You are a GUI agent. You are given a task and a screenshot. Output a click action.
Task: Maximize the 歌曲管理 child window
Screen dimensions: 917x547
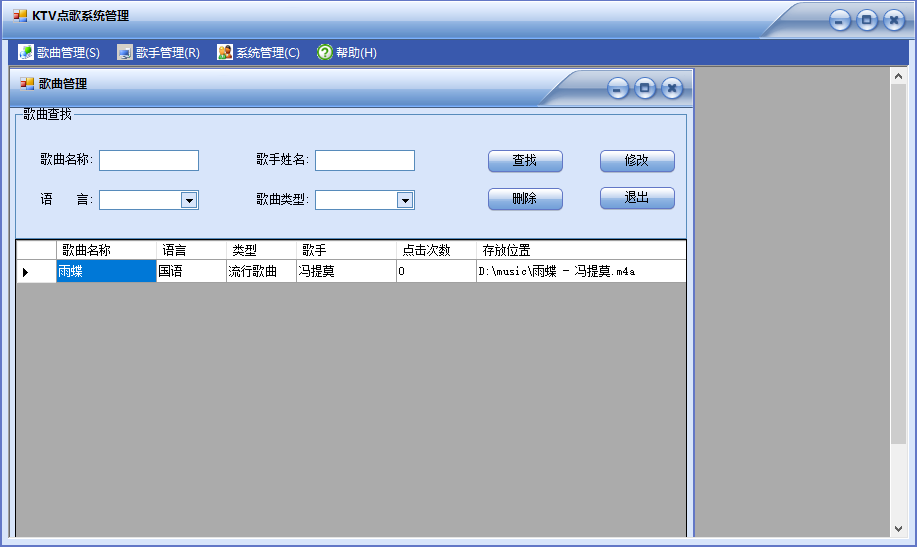point(644,88)
